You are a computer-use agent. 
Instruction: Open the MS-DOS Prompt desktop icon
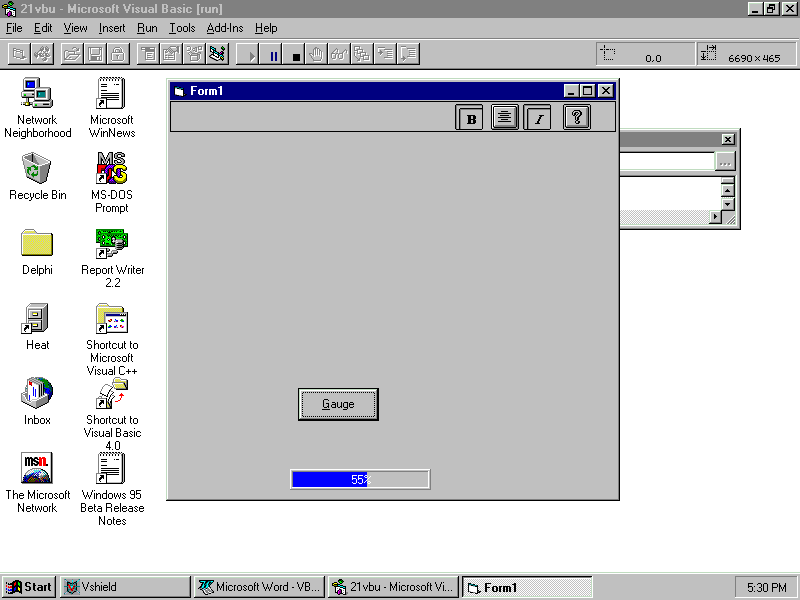111,168
